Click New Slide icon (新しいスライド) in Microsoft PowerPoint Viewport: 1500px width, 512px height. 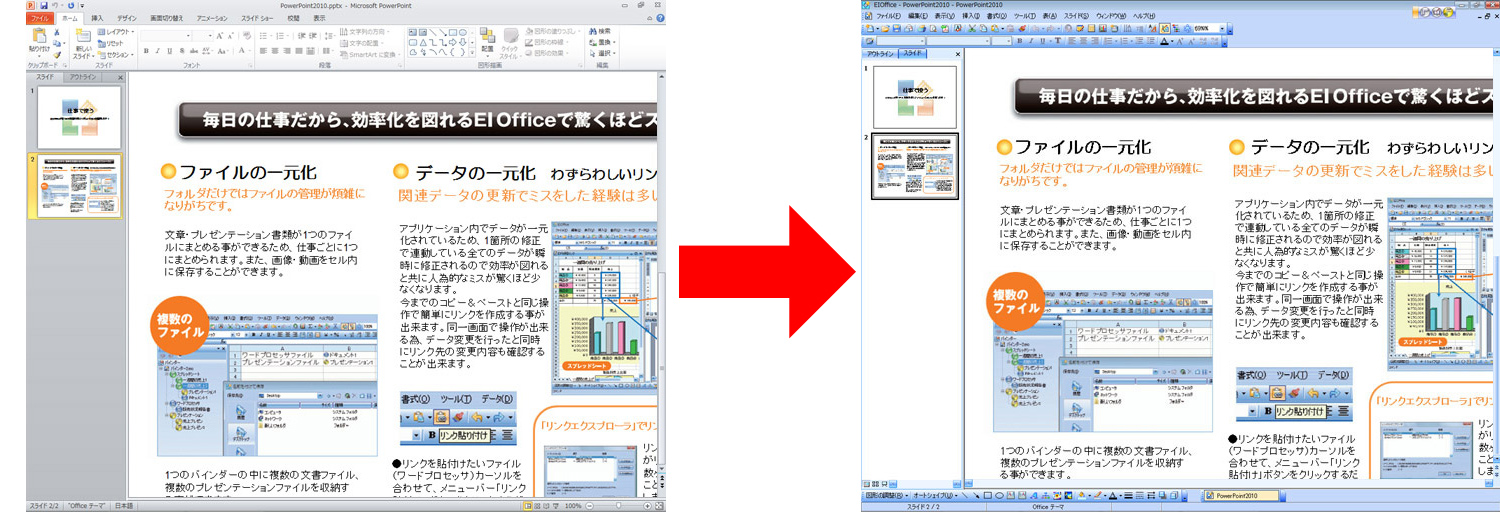click(x=84, y=36)
